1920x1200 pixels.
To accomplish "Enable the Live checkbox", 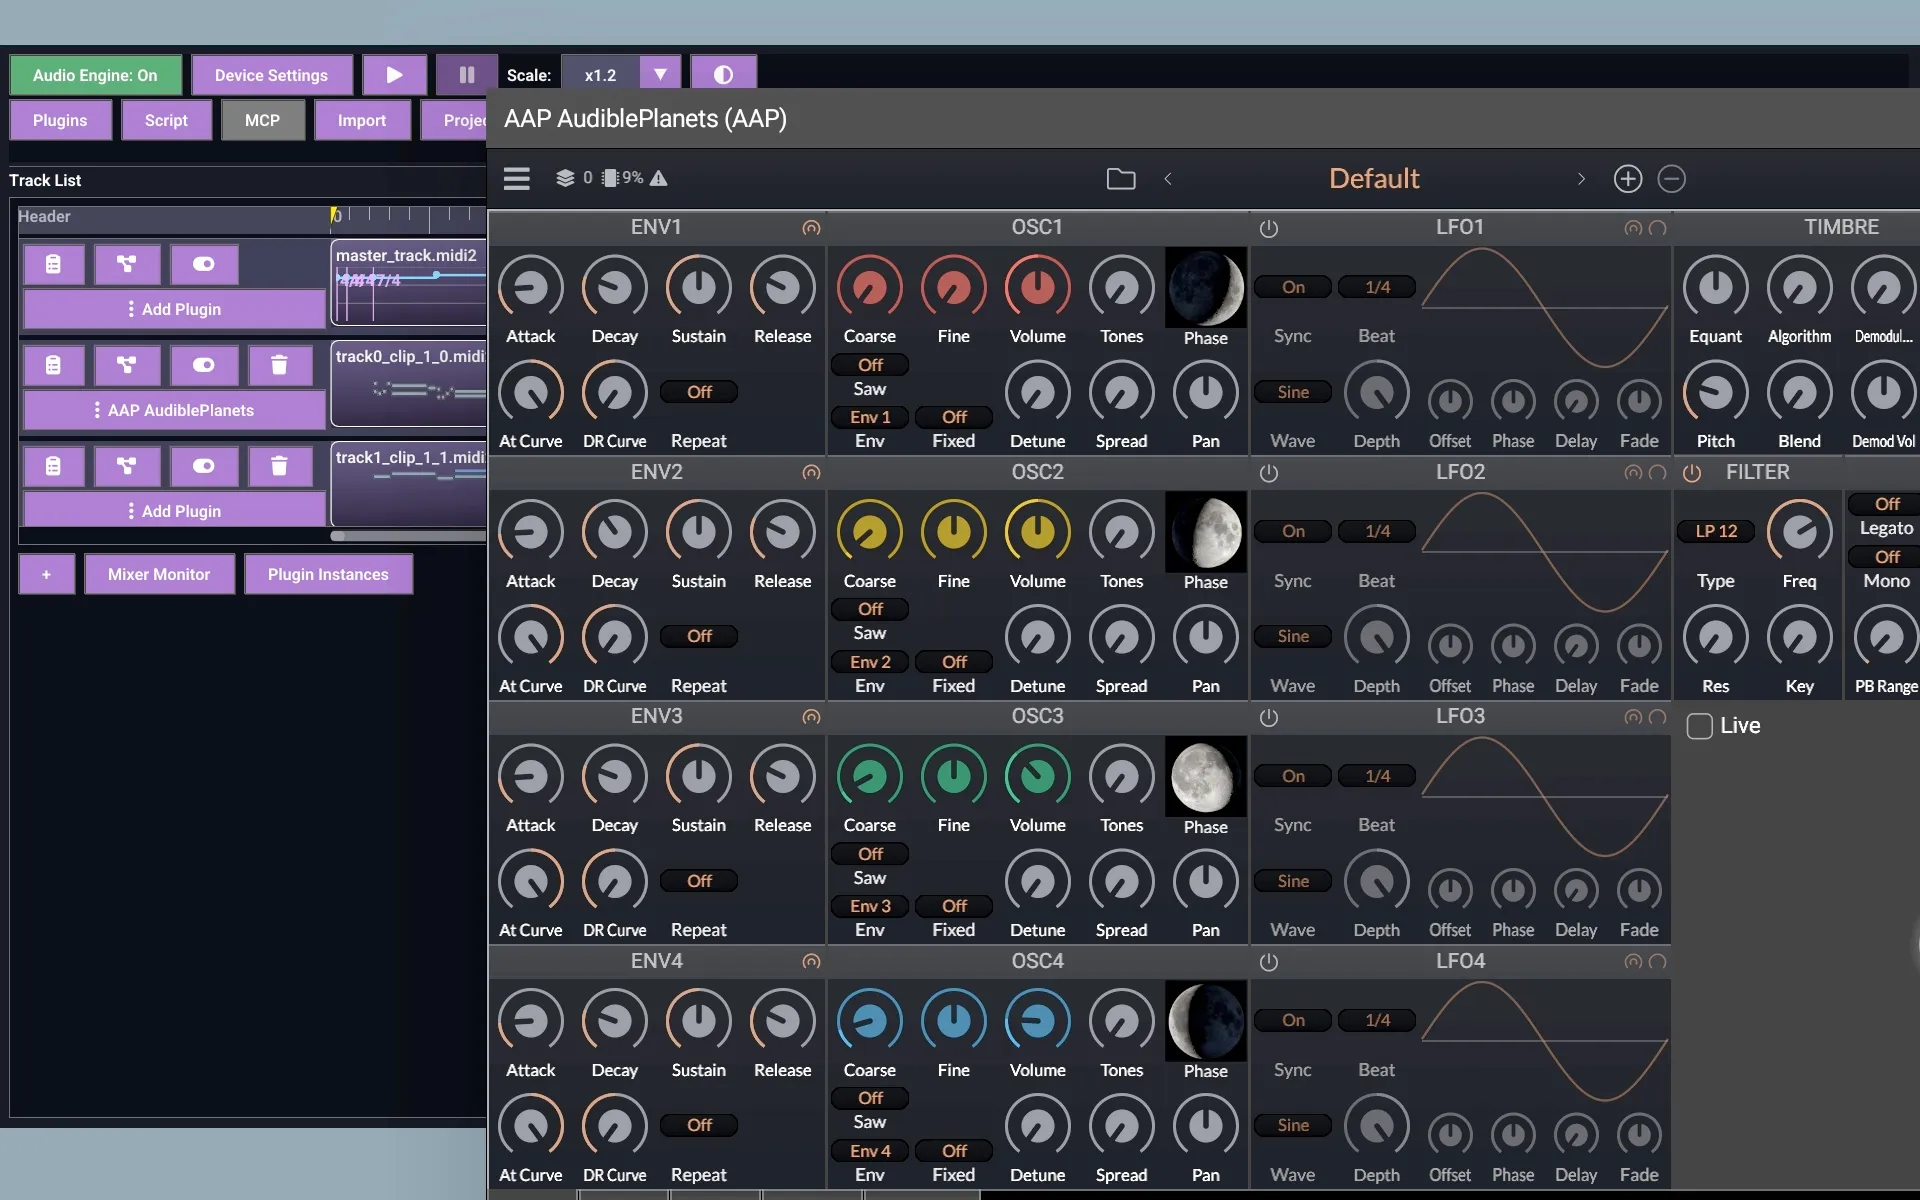I will (1699, 726).
